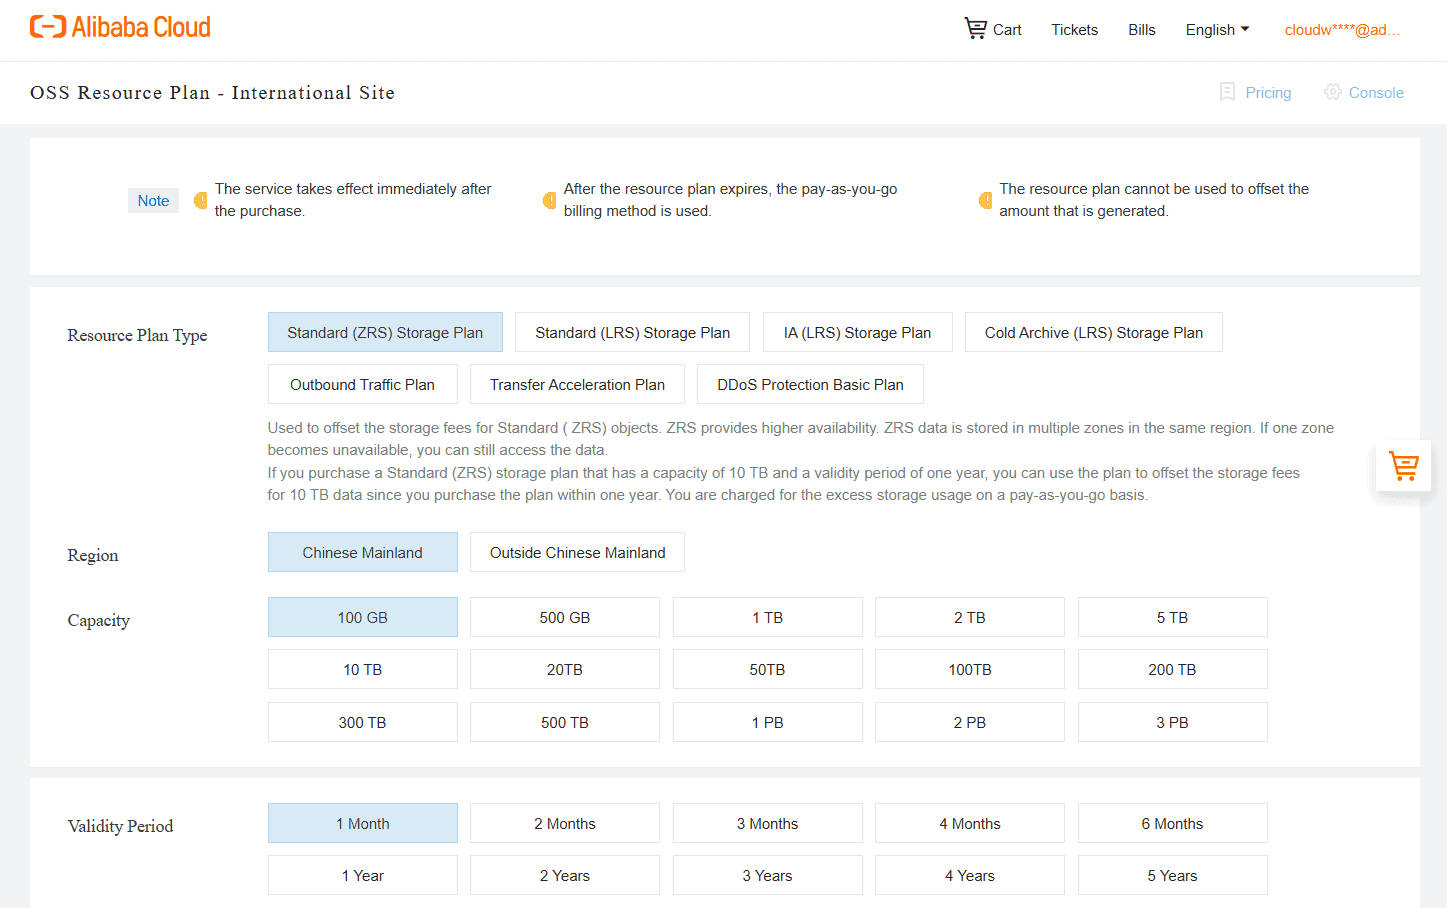The height and width of the screenshot is (908, 1447).
Task: Click the Alibaba Cloud logo
Action: coord(120,27)
